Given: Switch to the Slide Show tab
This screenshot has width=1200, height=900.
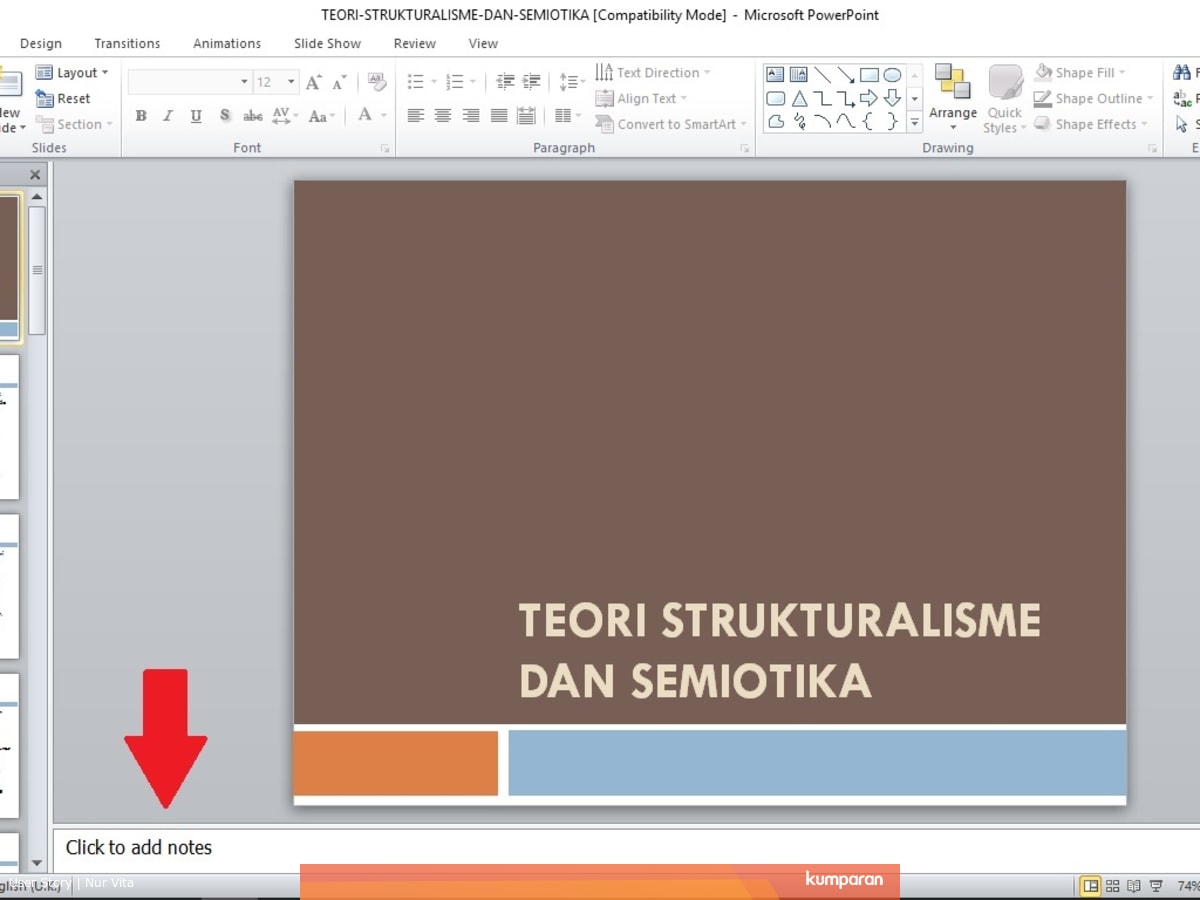Looking at the screenshot, I should (327, 44).
